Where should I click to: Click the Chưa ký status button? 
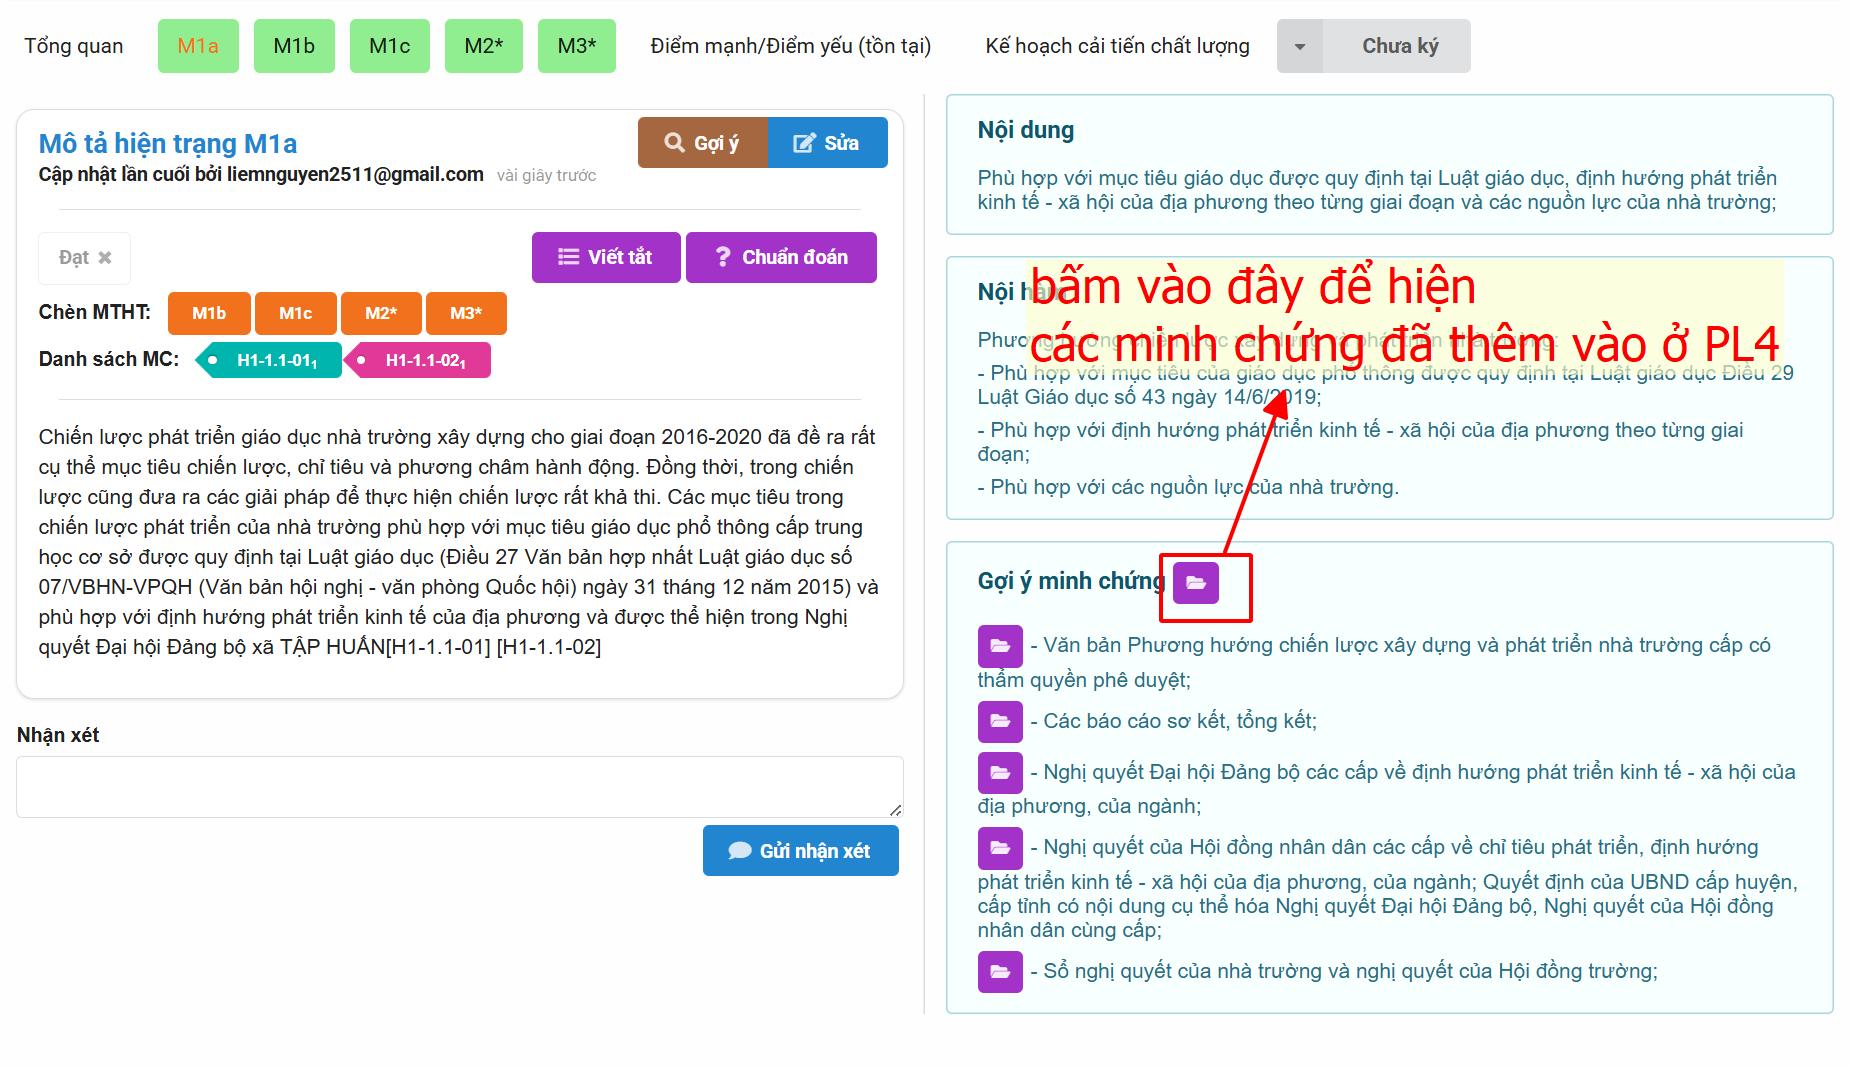coord(1399,46)
